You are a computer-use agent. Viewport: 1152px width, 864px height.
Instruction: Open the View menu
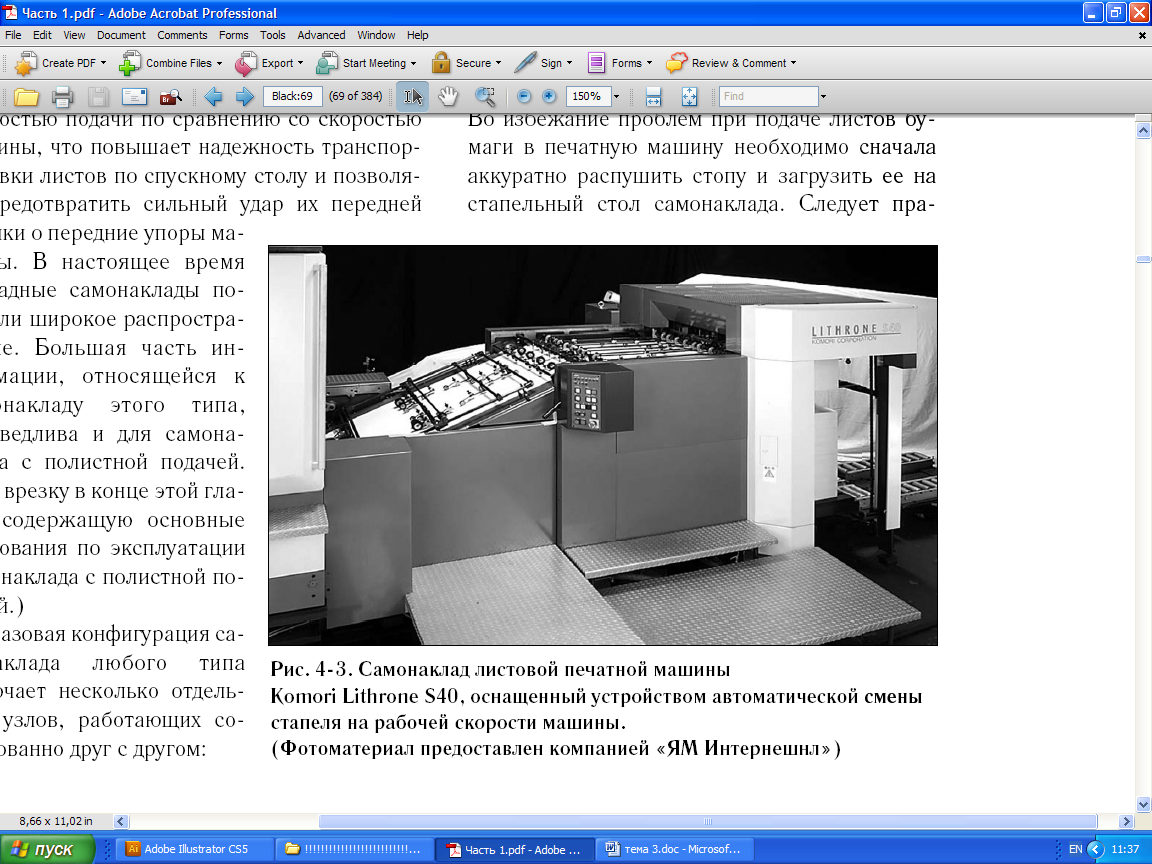(x=74, y=35)
